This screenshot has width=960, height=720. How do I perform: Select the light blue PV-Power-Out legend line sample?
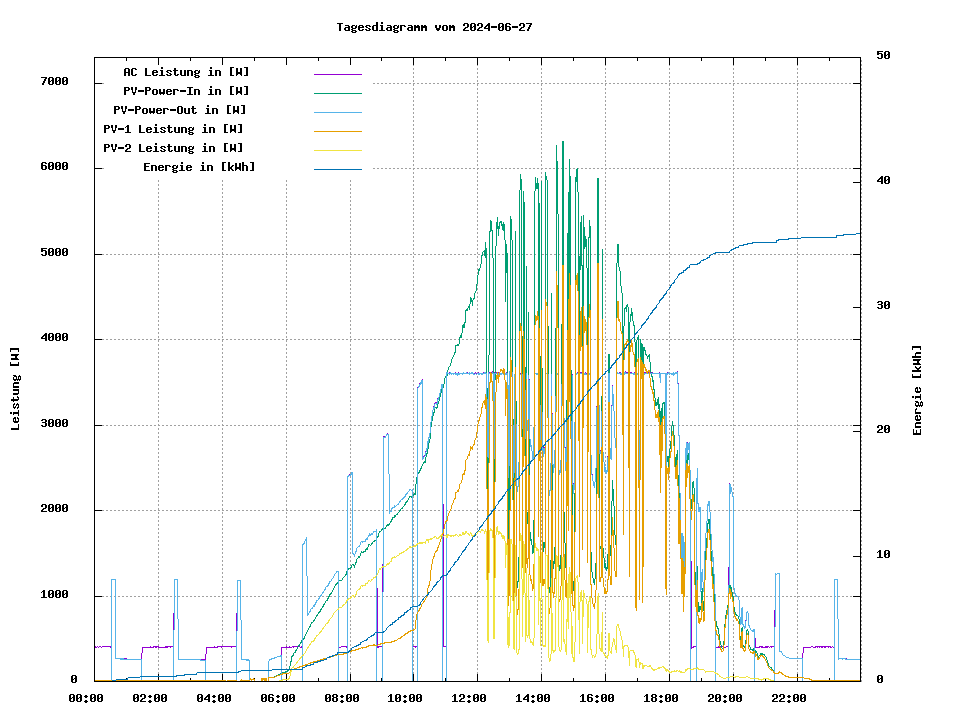click(x=337, y=112)
